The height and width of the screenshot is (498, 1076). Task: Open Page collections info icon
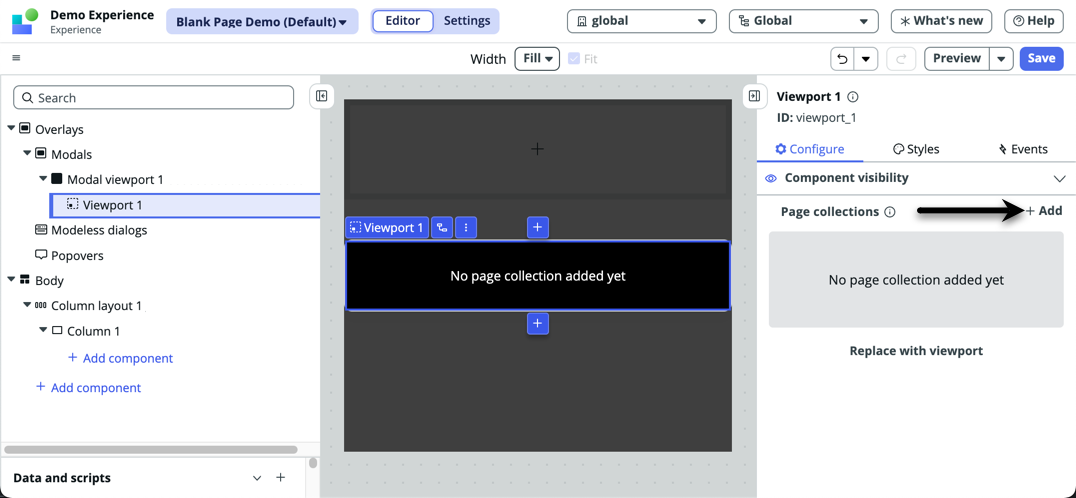click(x=890, y=212)
